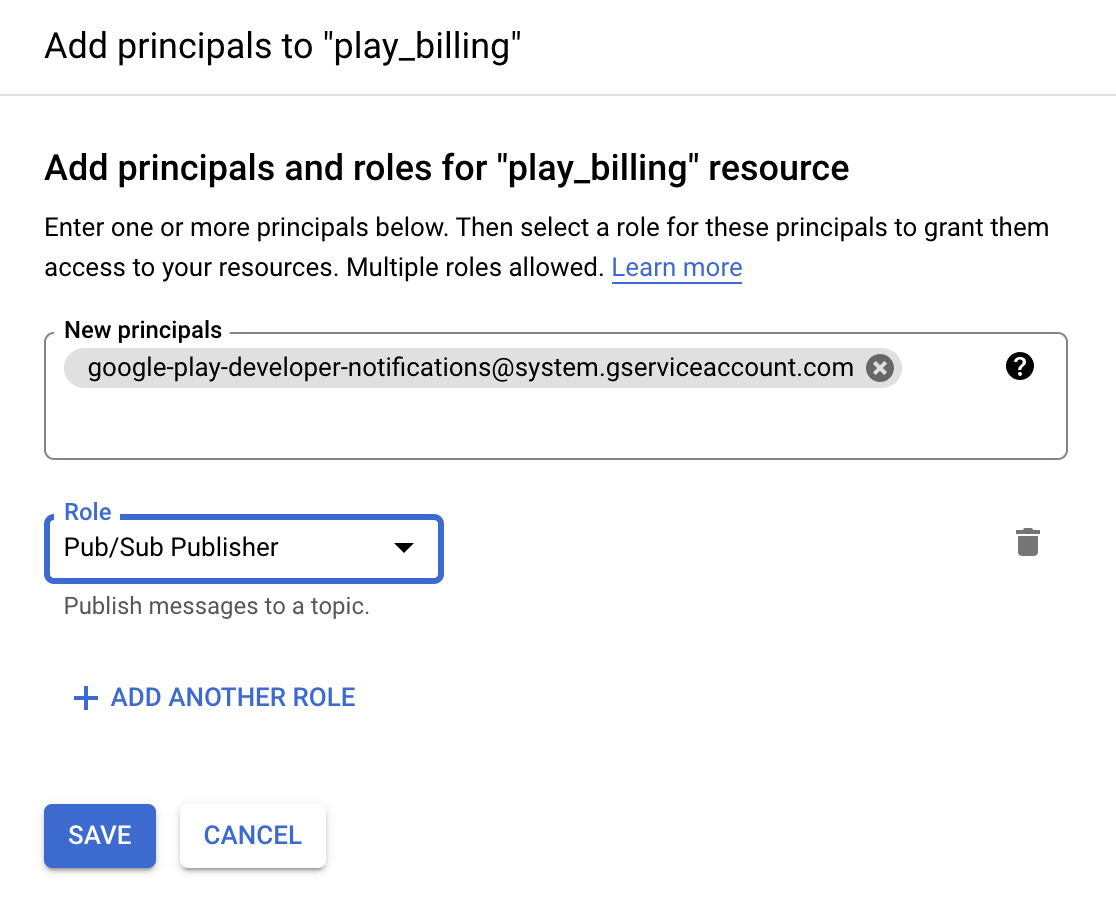Click the 'Enter one or more principals' description
The width and height of the screenshot is (1116, 912).
pyautogui.click(x=546, y=227)
